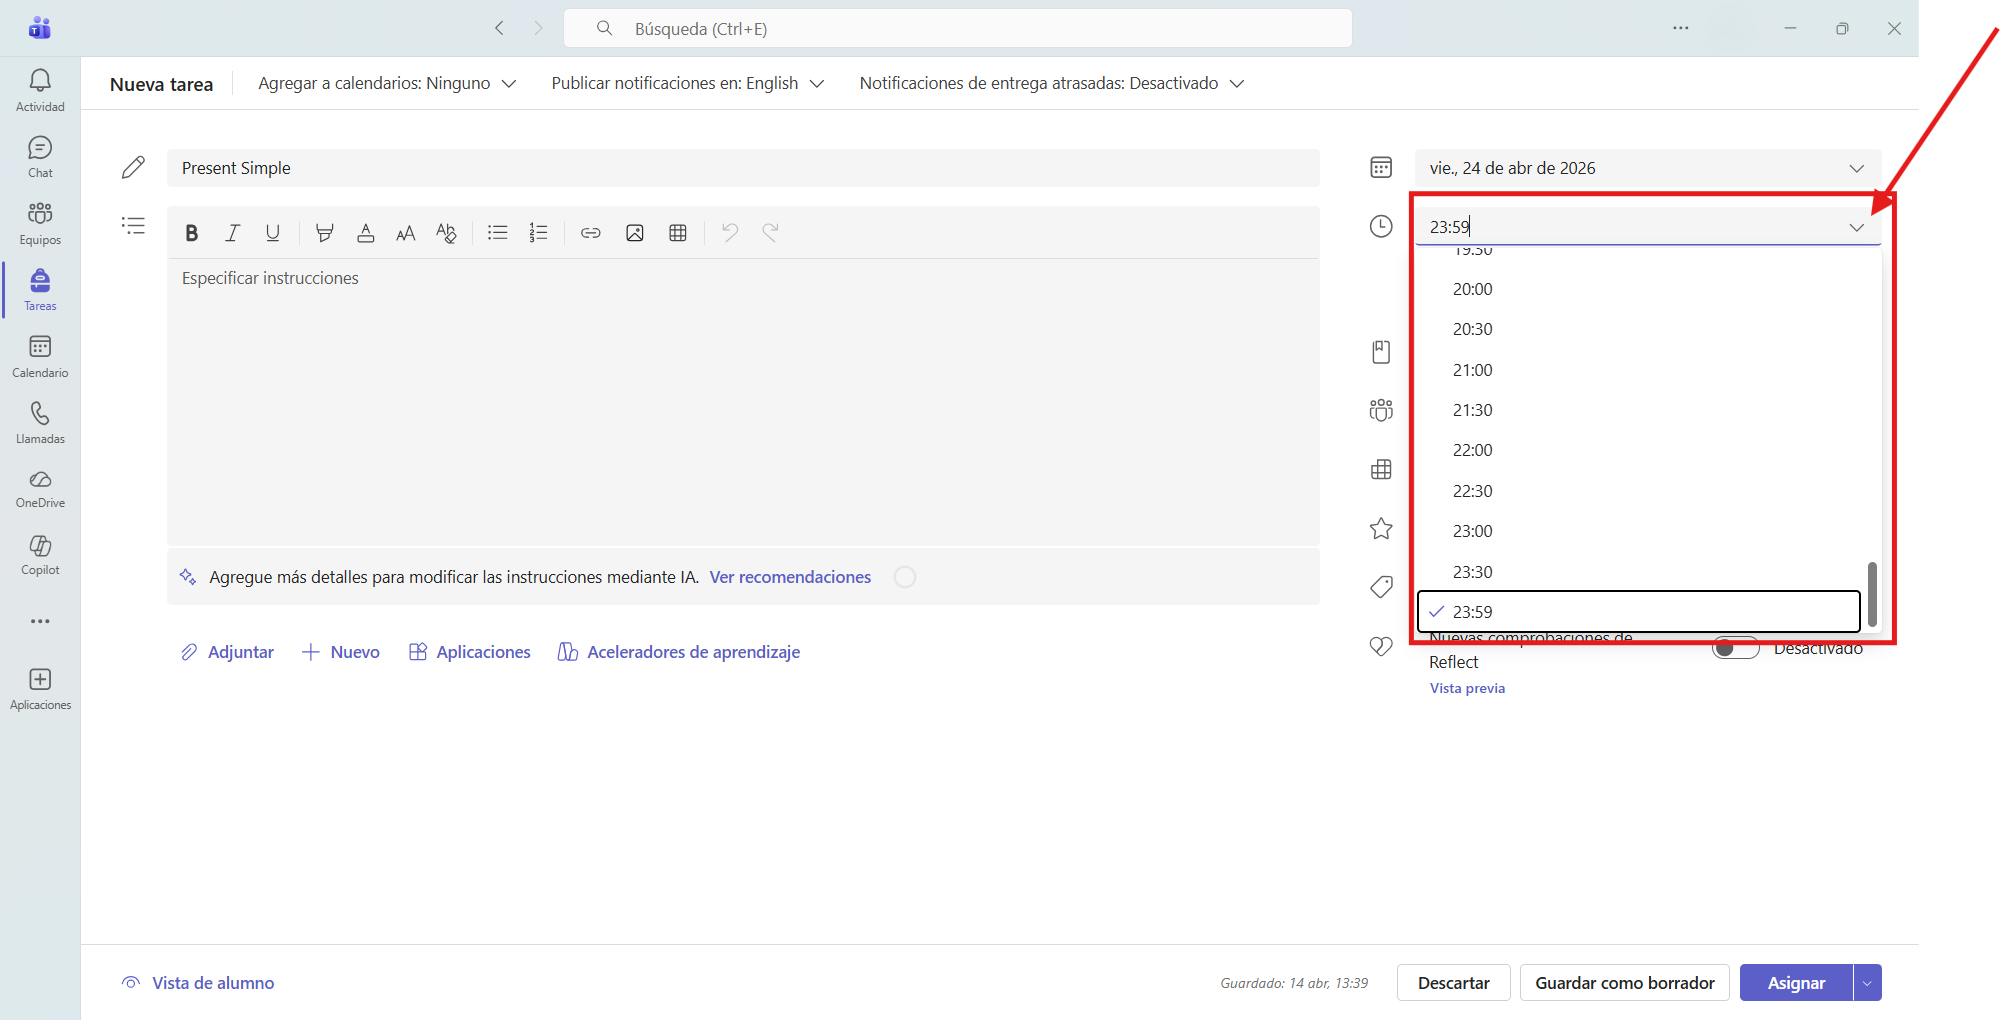The height and width of the screenshot is (1020, 2000).
Task: Insert an image in instructions
Action: [634, 233]
